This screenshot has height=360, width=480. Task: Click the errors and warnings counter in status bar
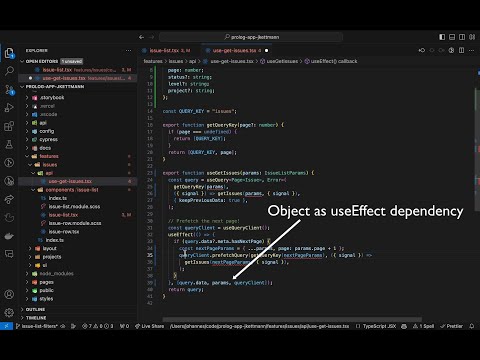tap(98, 326)
